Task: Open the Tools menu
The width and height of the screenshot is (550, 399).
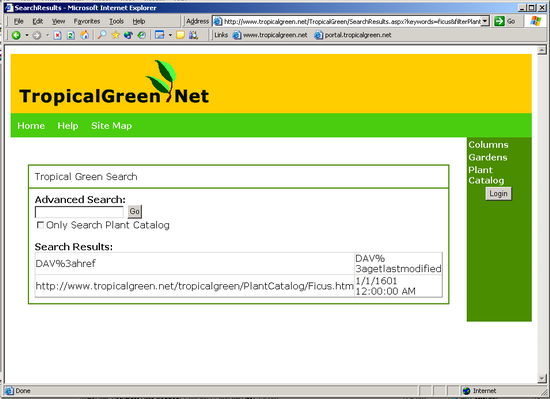Action: click(x=116, y=21)
